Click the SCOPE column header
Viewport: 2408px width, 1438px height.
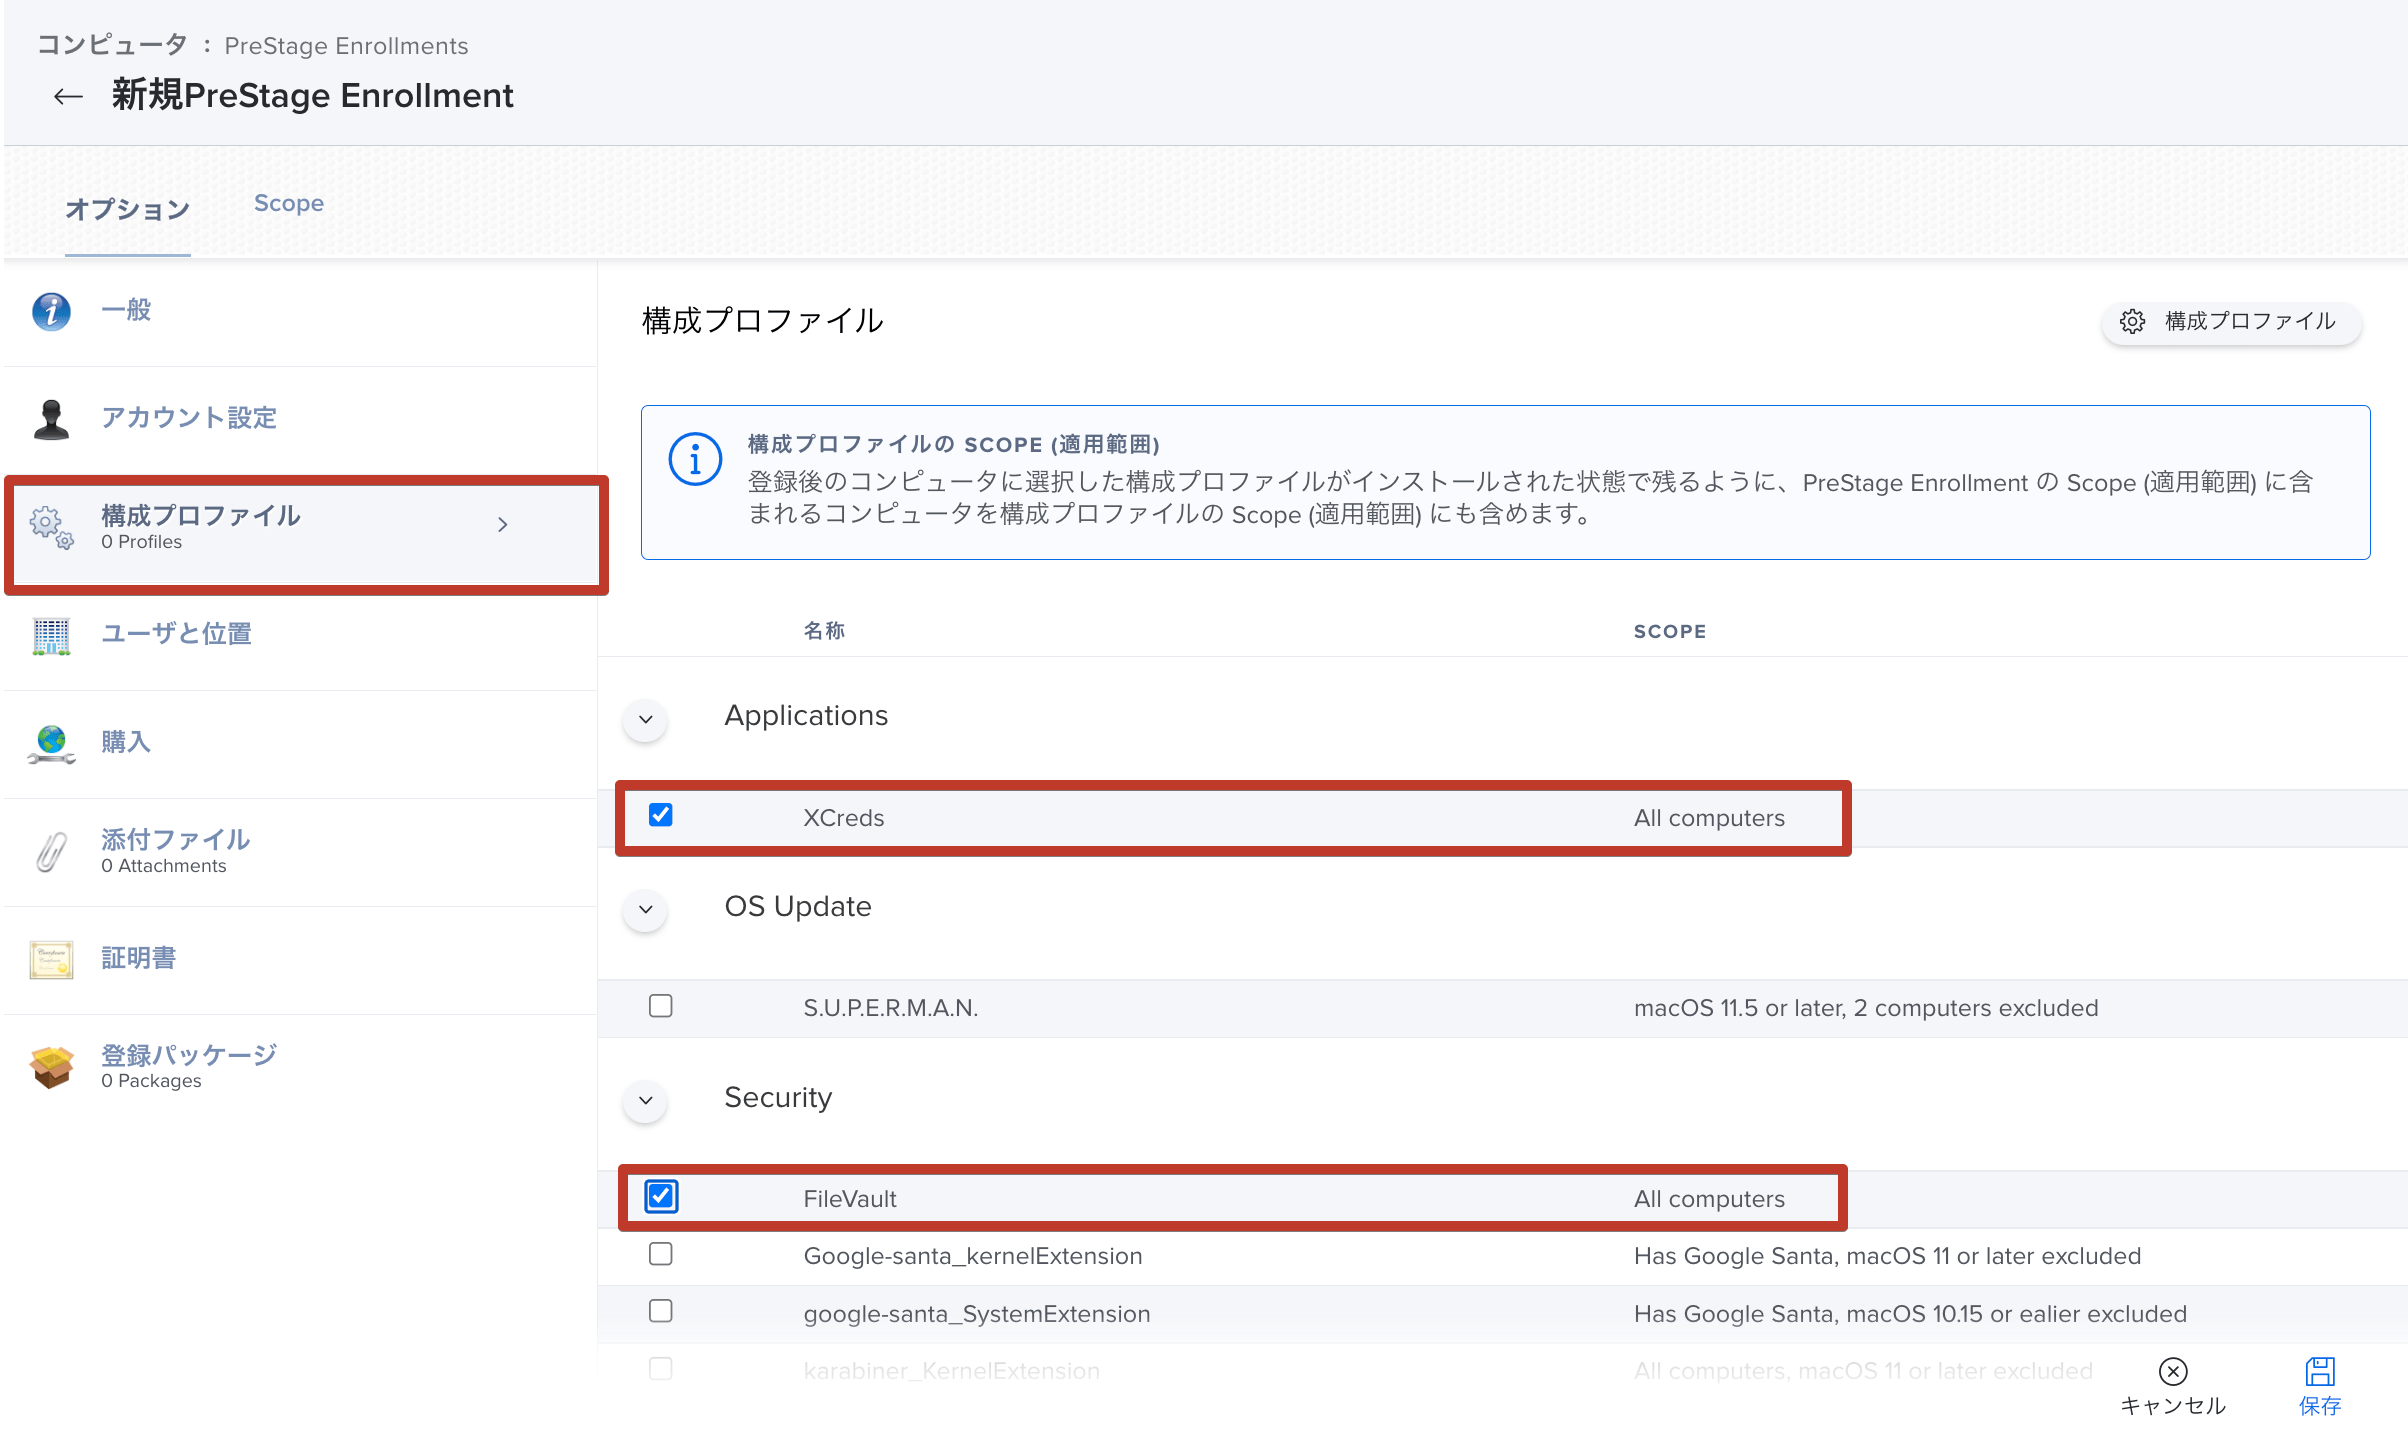[1670, 631]
